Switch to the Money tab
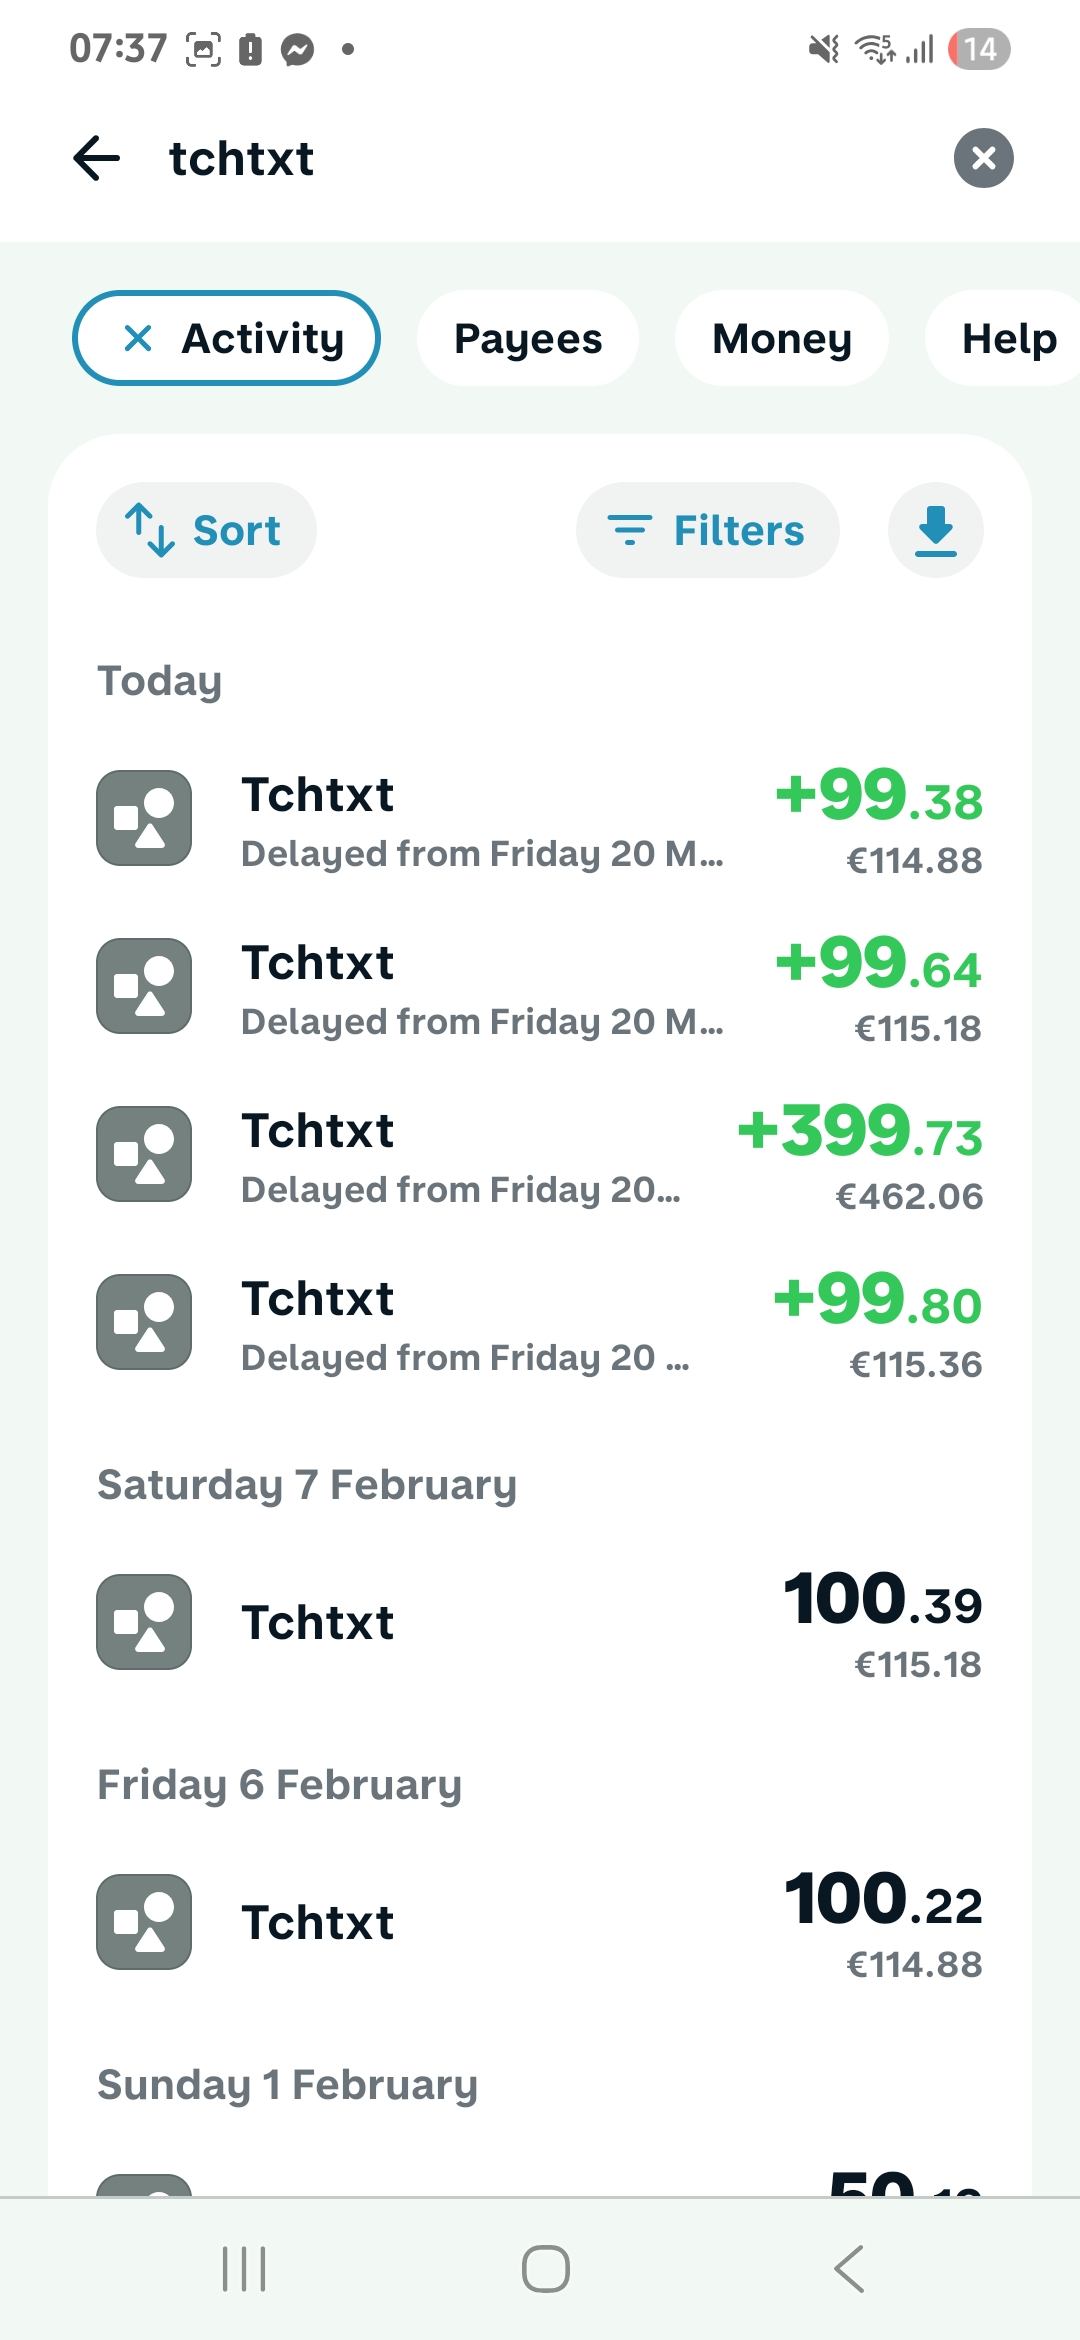The width and height of the screenshot is (1080, 2340). [x=782, y=338]
